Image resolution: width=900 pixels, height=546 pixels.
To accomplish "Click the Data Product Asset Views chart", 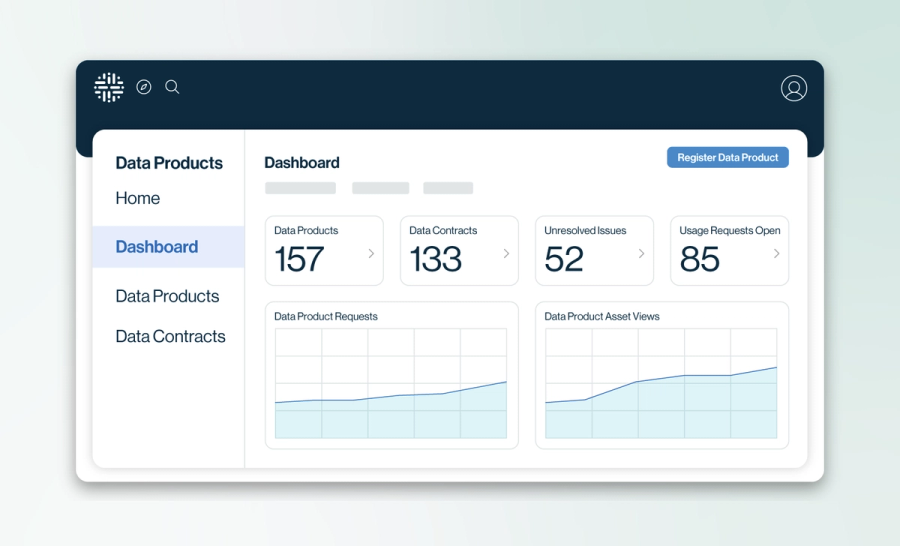I will pyautogui.click(x=661, y=384).
